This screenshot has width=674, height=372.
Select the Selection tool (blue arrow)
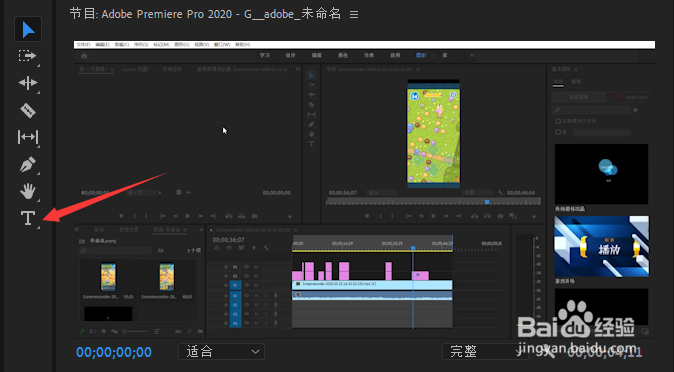pyautogui.click(x=28, y=29)
